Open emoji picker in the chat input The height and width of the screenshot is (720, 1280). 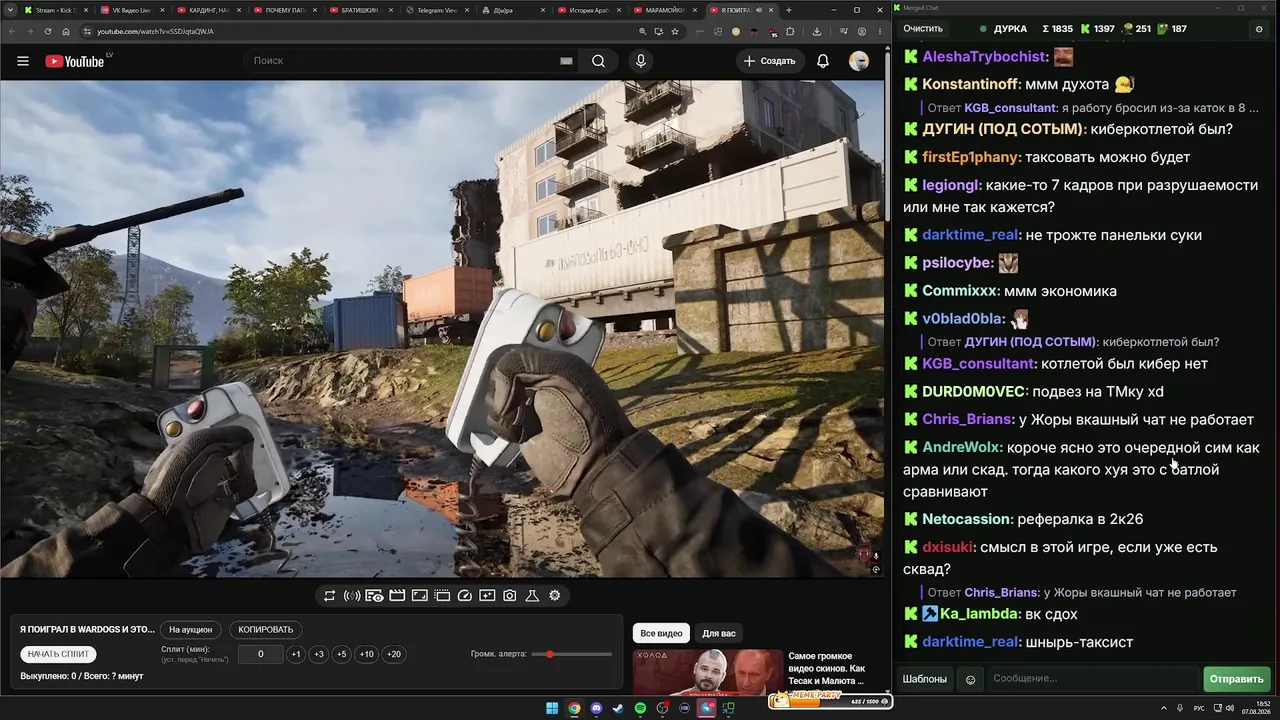click(x=970, y=679)
